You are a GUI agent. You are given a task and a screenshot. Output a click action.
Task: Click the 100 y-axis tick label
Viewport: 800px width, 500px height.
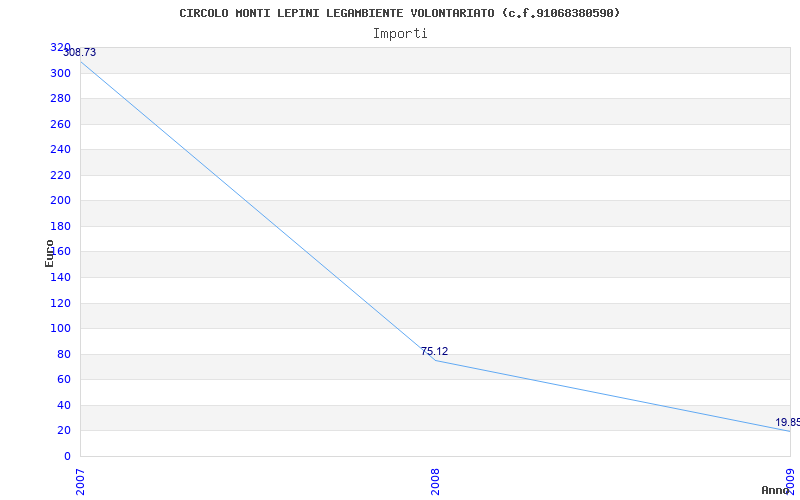pyautogui.click(x=60, y=329)
